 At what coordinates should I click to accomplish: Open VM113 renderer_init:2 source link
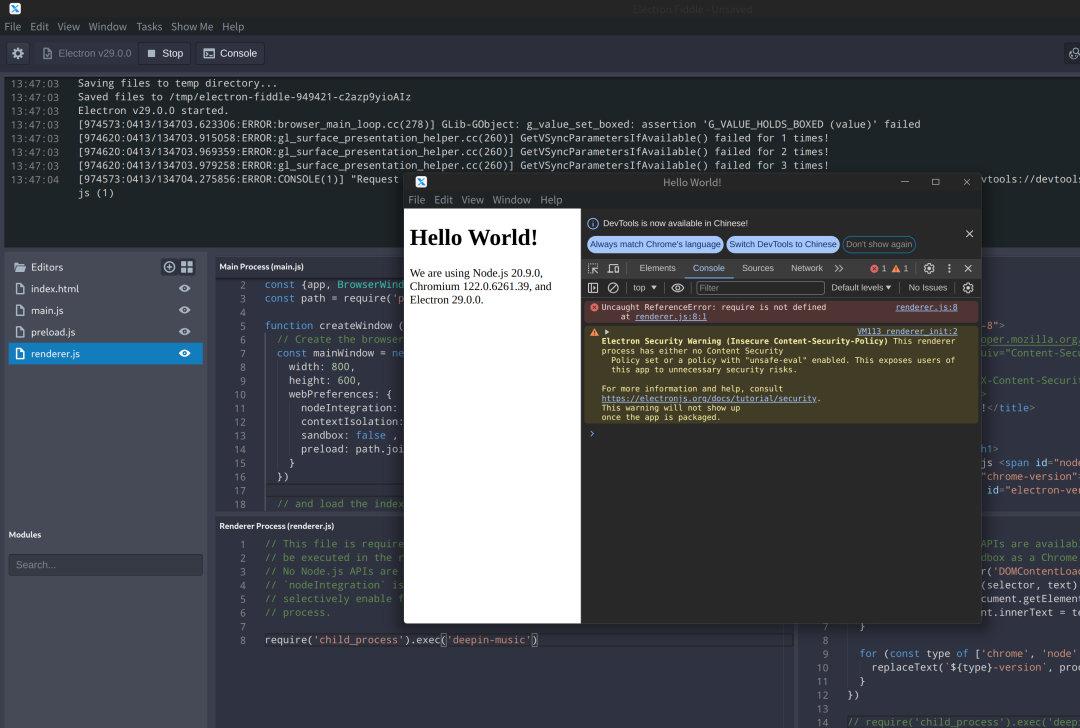tap(907, 331)
